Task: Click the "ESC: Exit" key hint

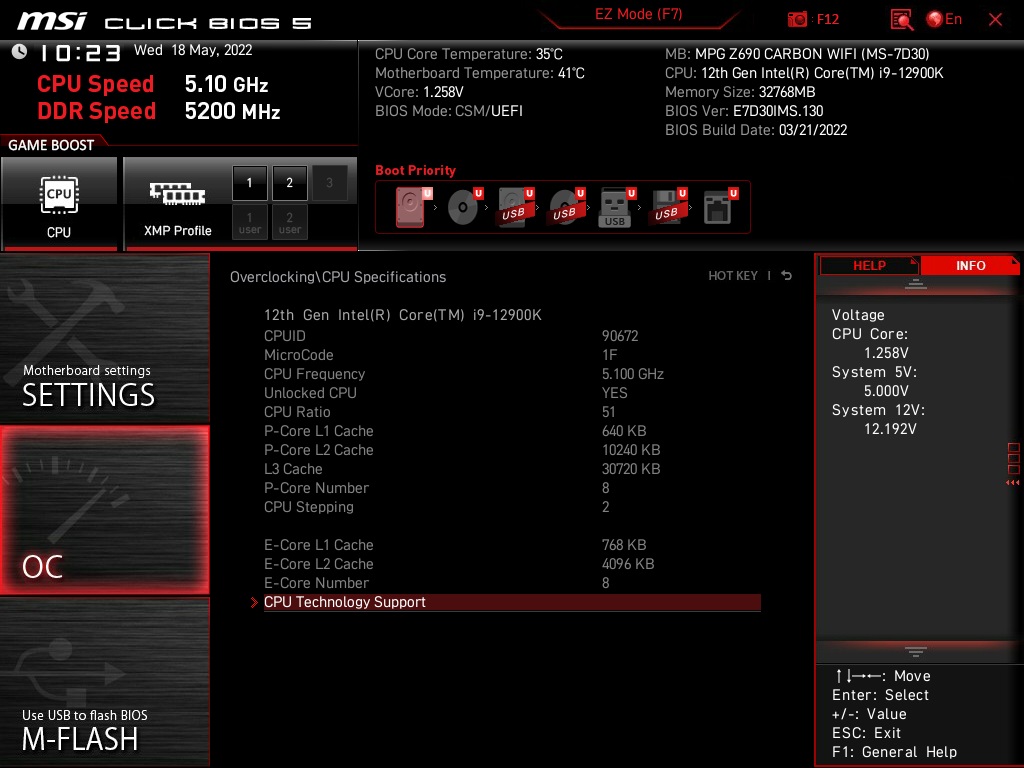Action: click(x=866, y=733)
